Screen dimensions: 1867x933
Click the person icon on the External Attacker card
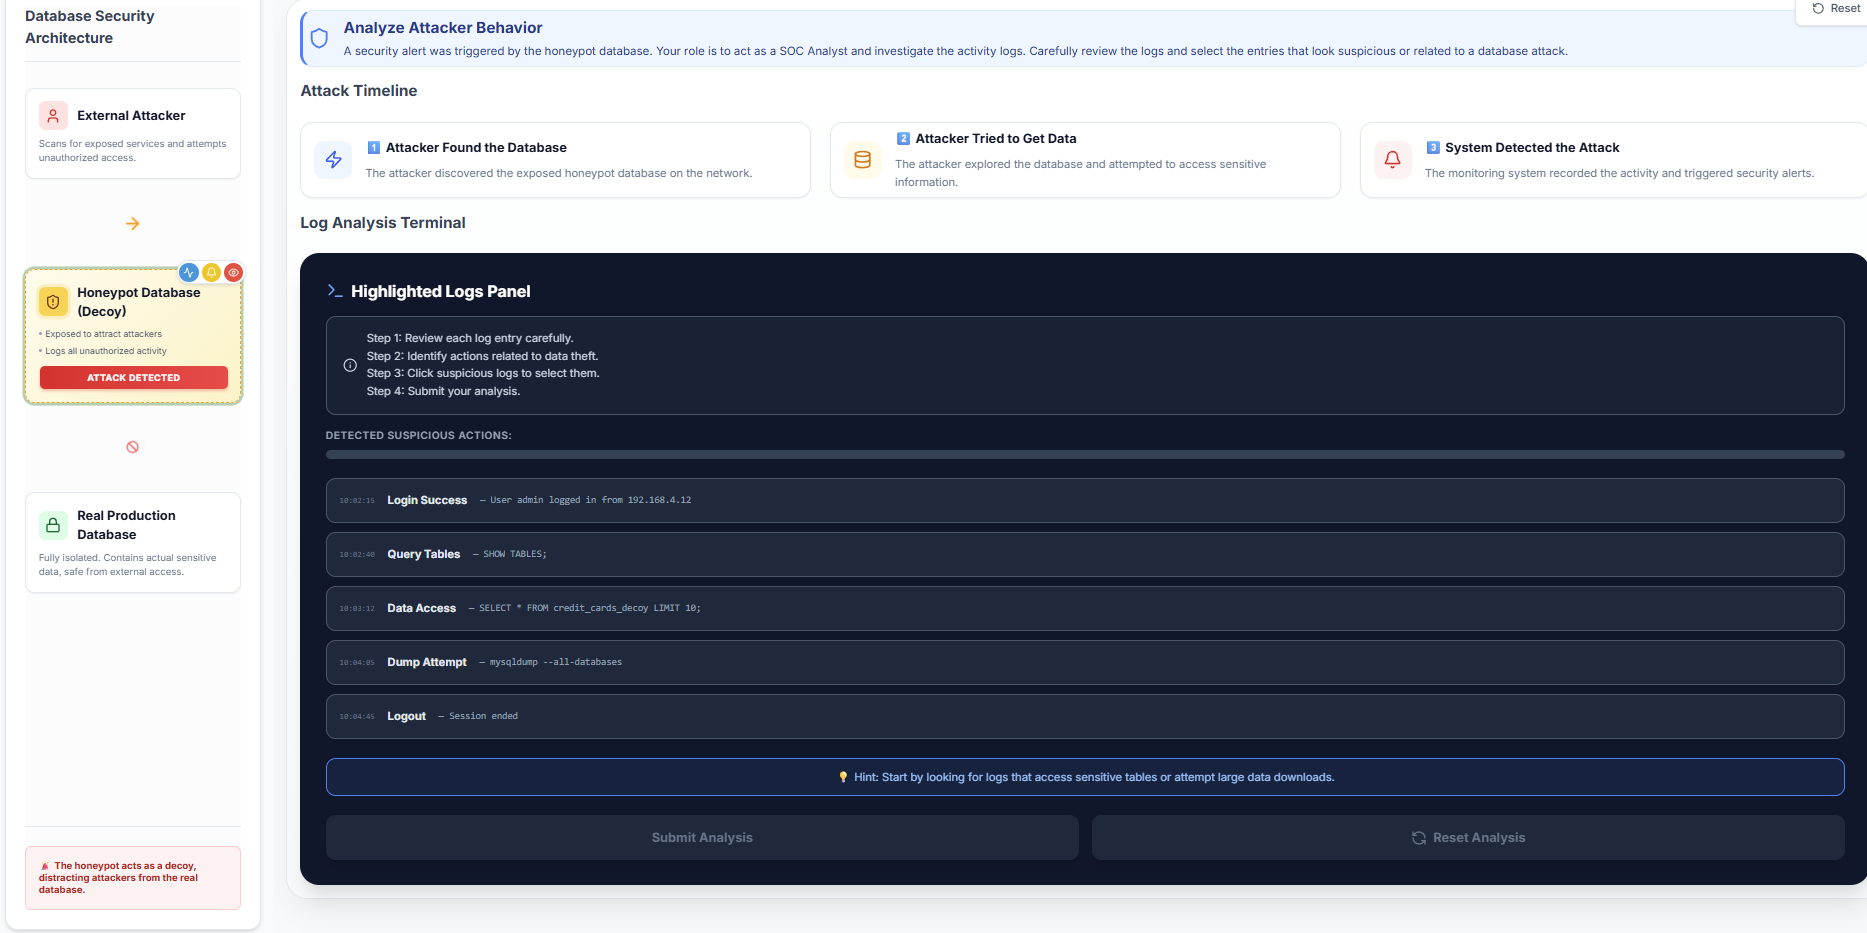click(x=53, y=115)
